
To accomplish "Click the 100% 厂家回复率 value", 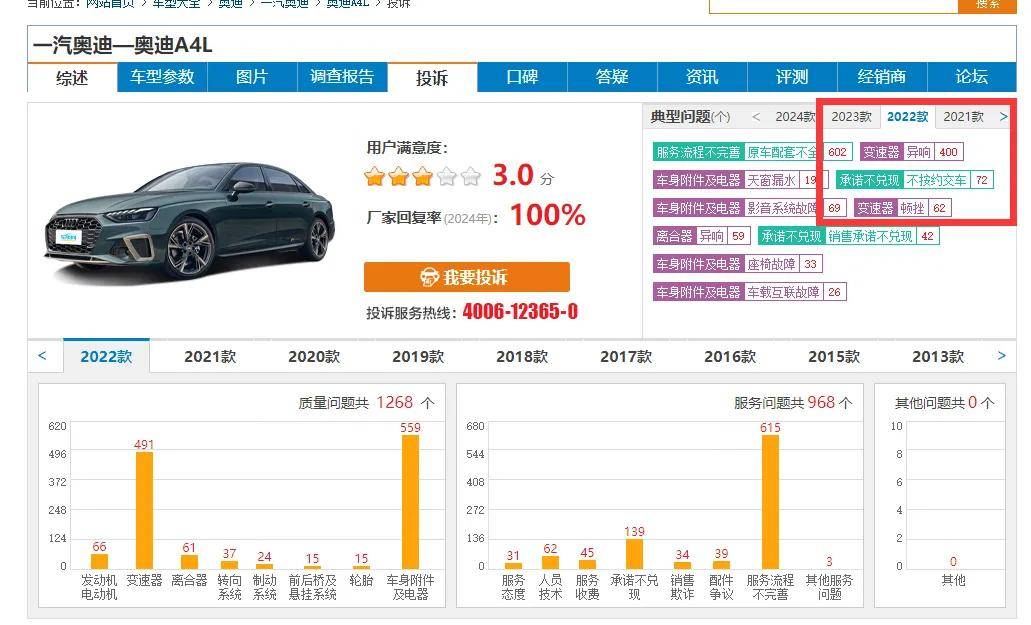I will [547, 215].
